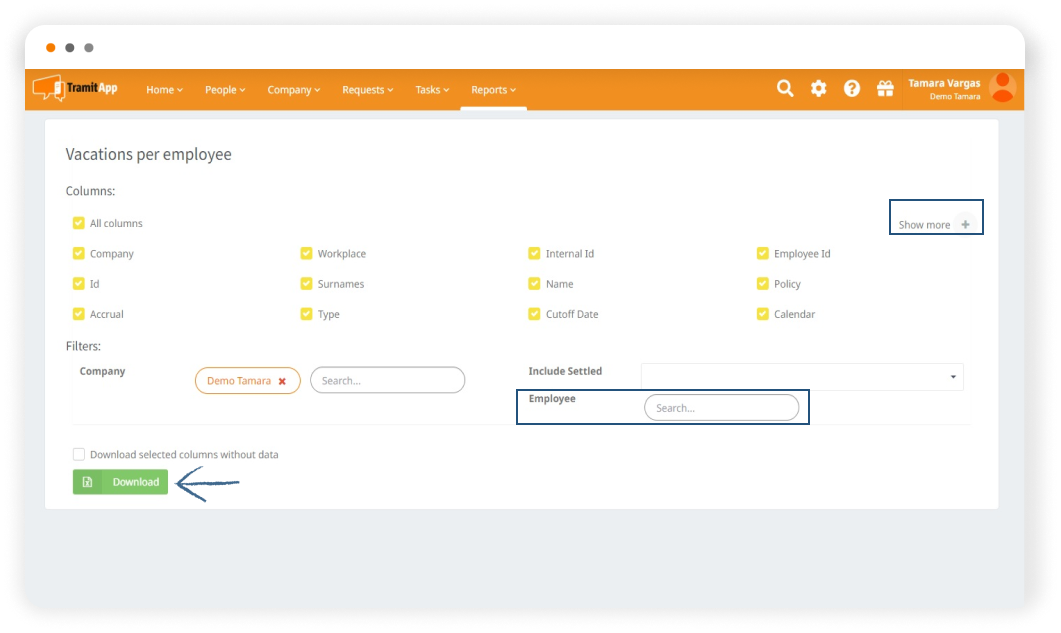
Task: Open the Reports menu
Action: click(x=493, y=90)
